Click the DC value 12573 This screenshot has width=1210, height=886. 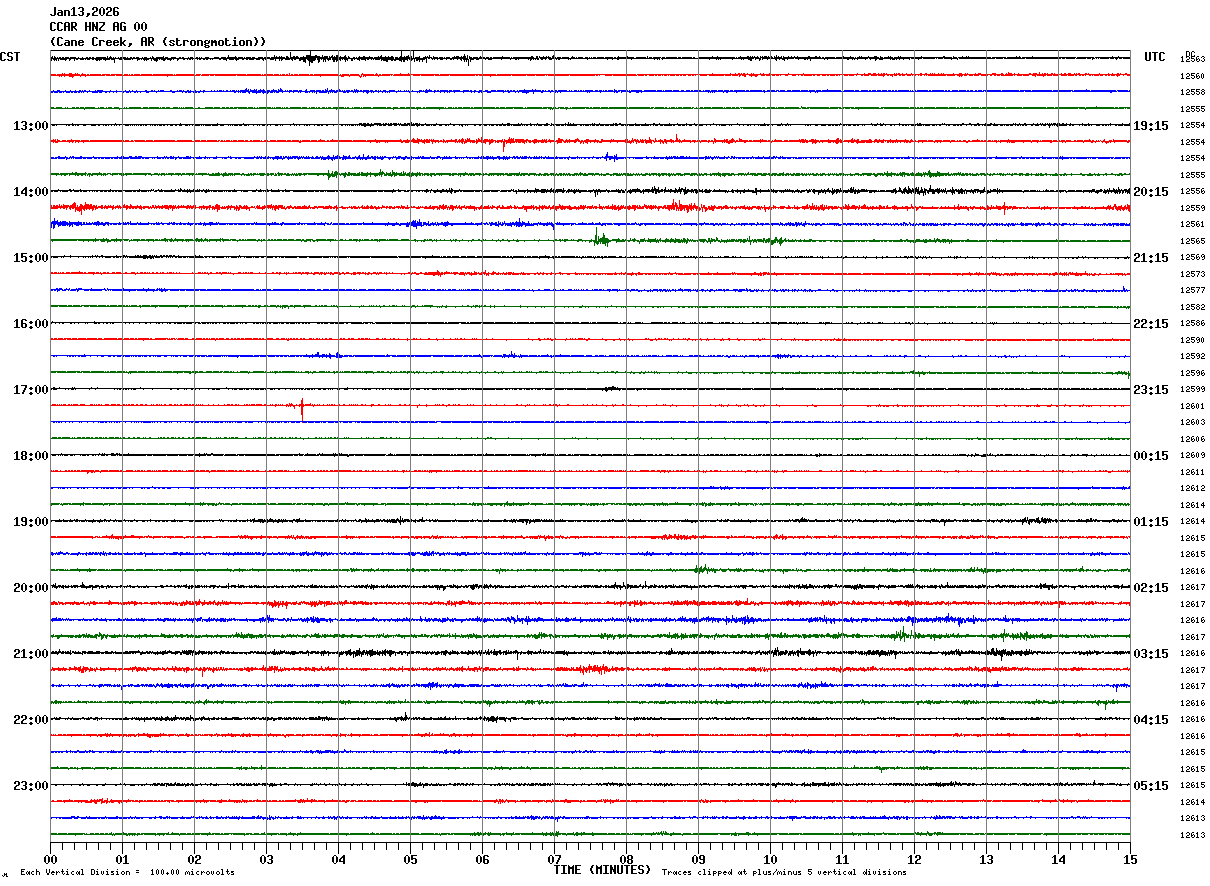point(1193,274)
